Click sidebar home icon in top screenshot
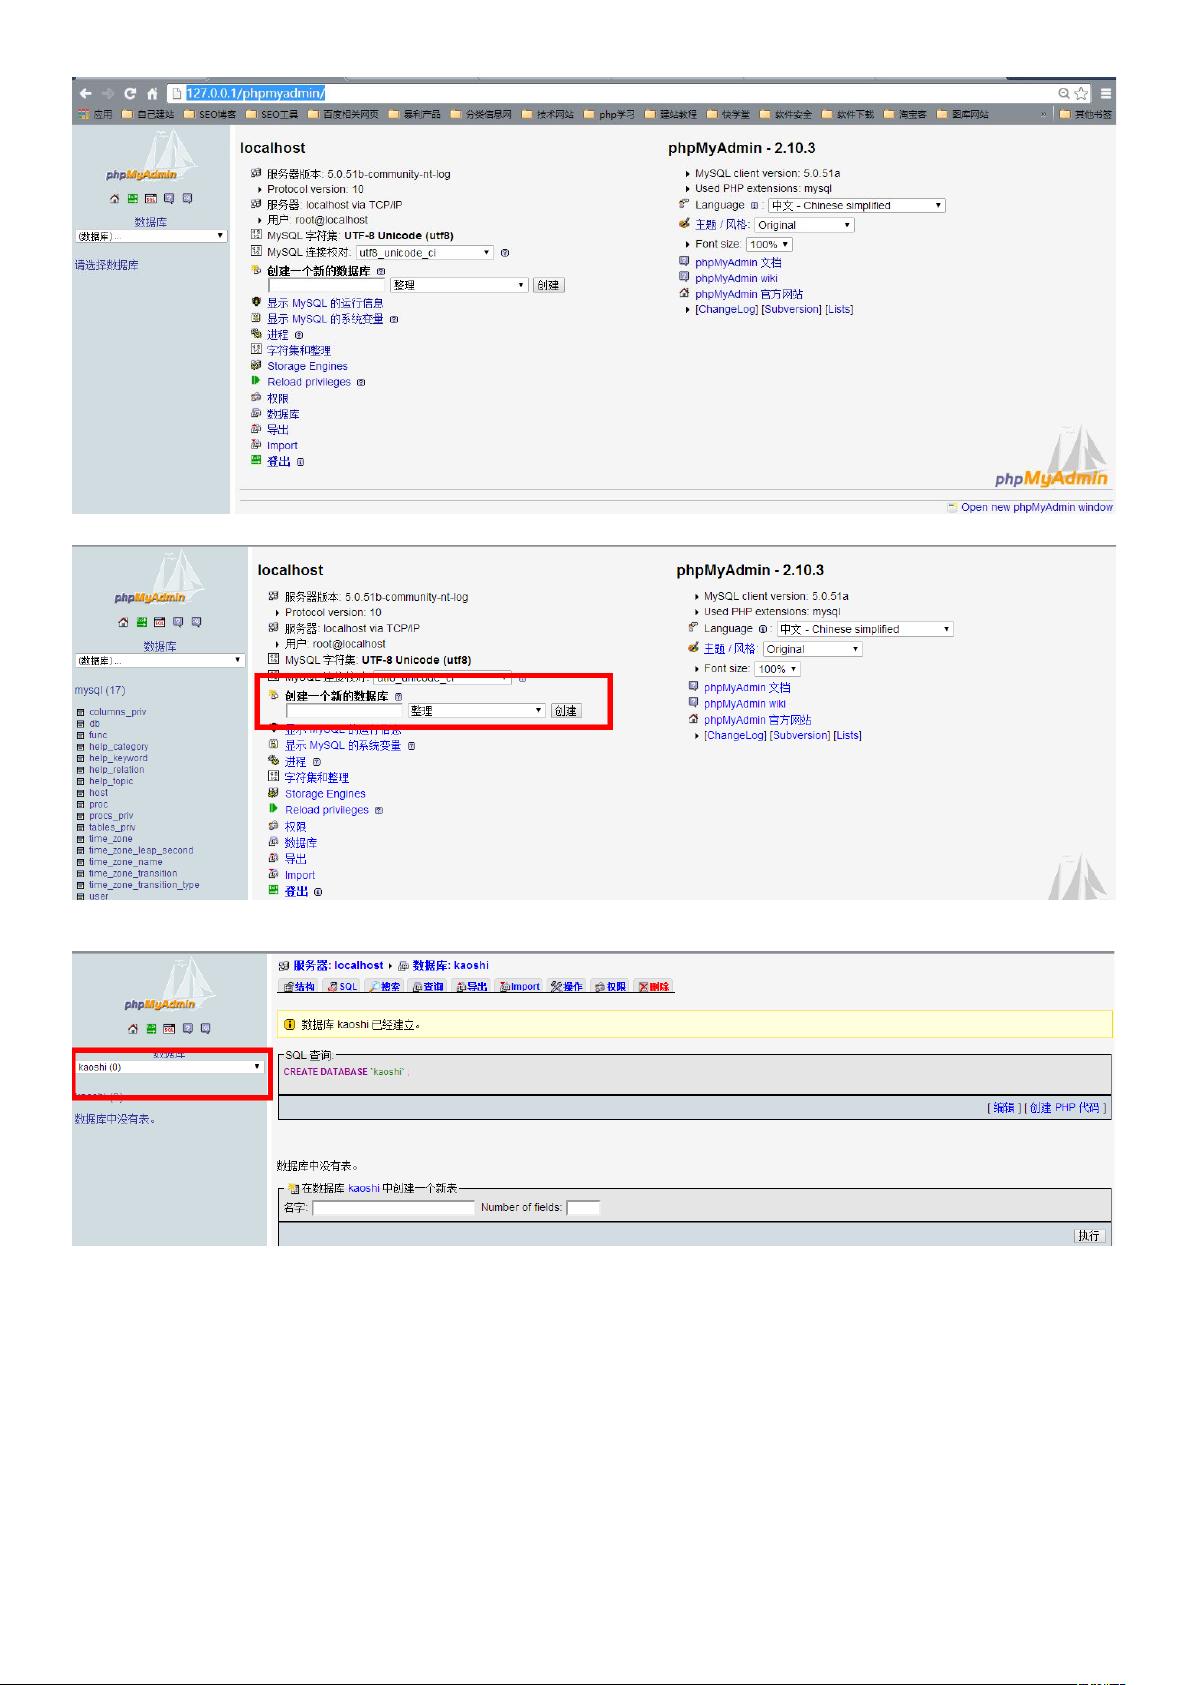1192x1685 pixels. tap(115, 198)
